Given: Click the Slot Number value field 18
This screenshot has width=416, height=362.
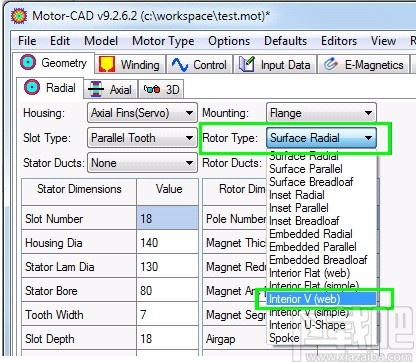Looking at the screenshot, I should click(167, 219).
